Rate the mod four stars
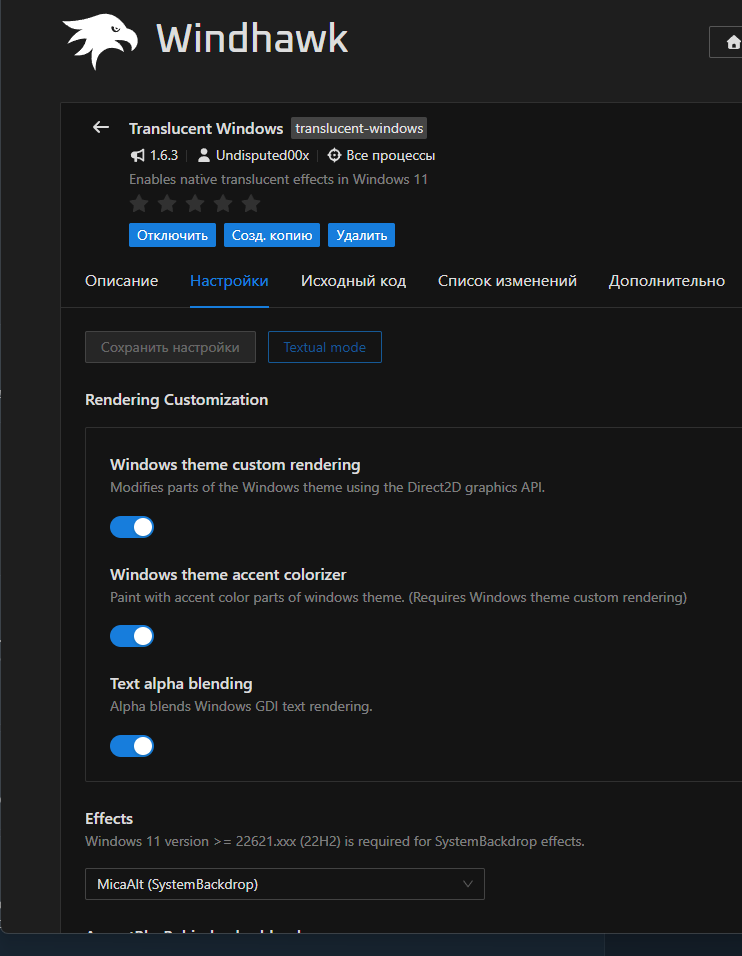742x956 pixels. [223, 204]
